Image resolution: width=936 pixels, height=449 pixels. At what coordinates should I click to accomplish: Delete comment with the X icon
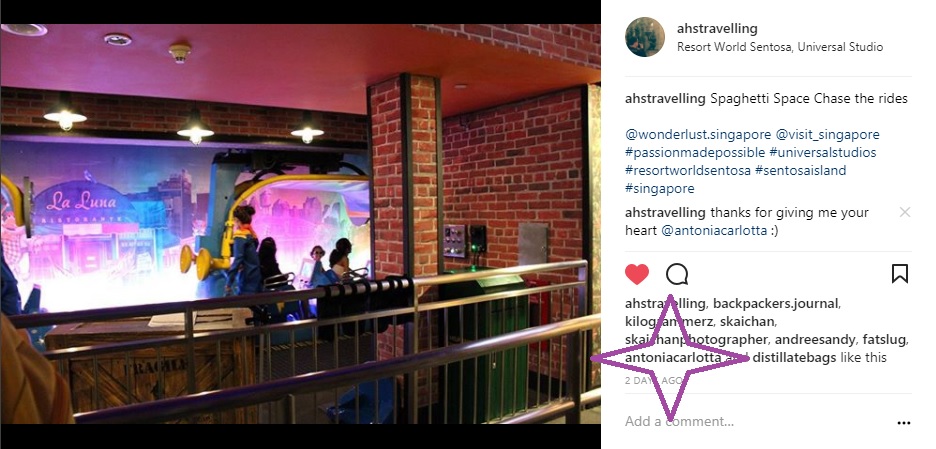click(905, 212)
